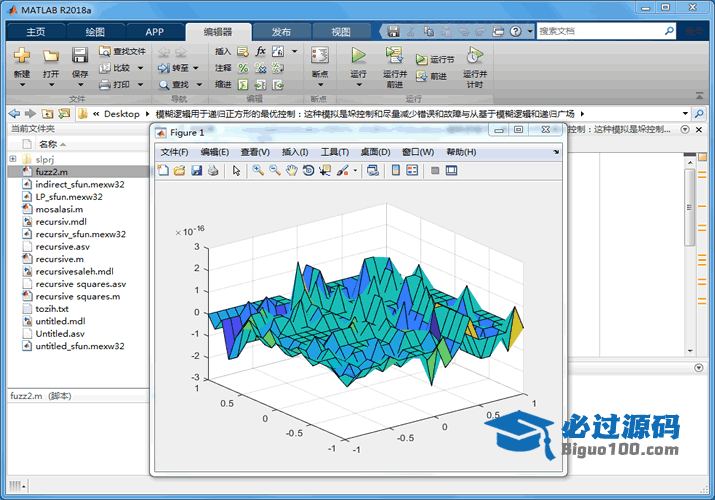Click the back arrow in address bar
This screenshot has height=500, width=715.
click(x=15, y=113)
